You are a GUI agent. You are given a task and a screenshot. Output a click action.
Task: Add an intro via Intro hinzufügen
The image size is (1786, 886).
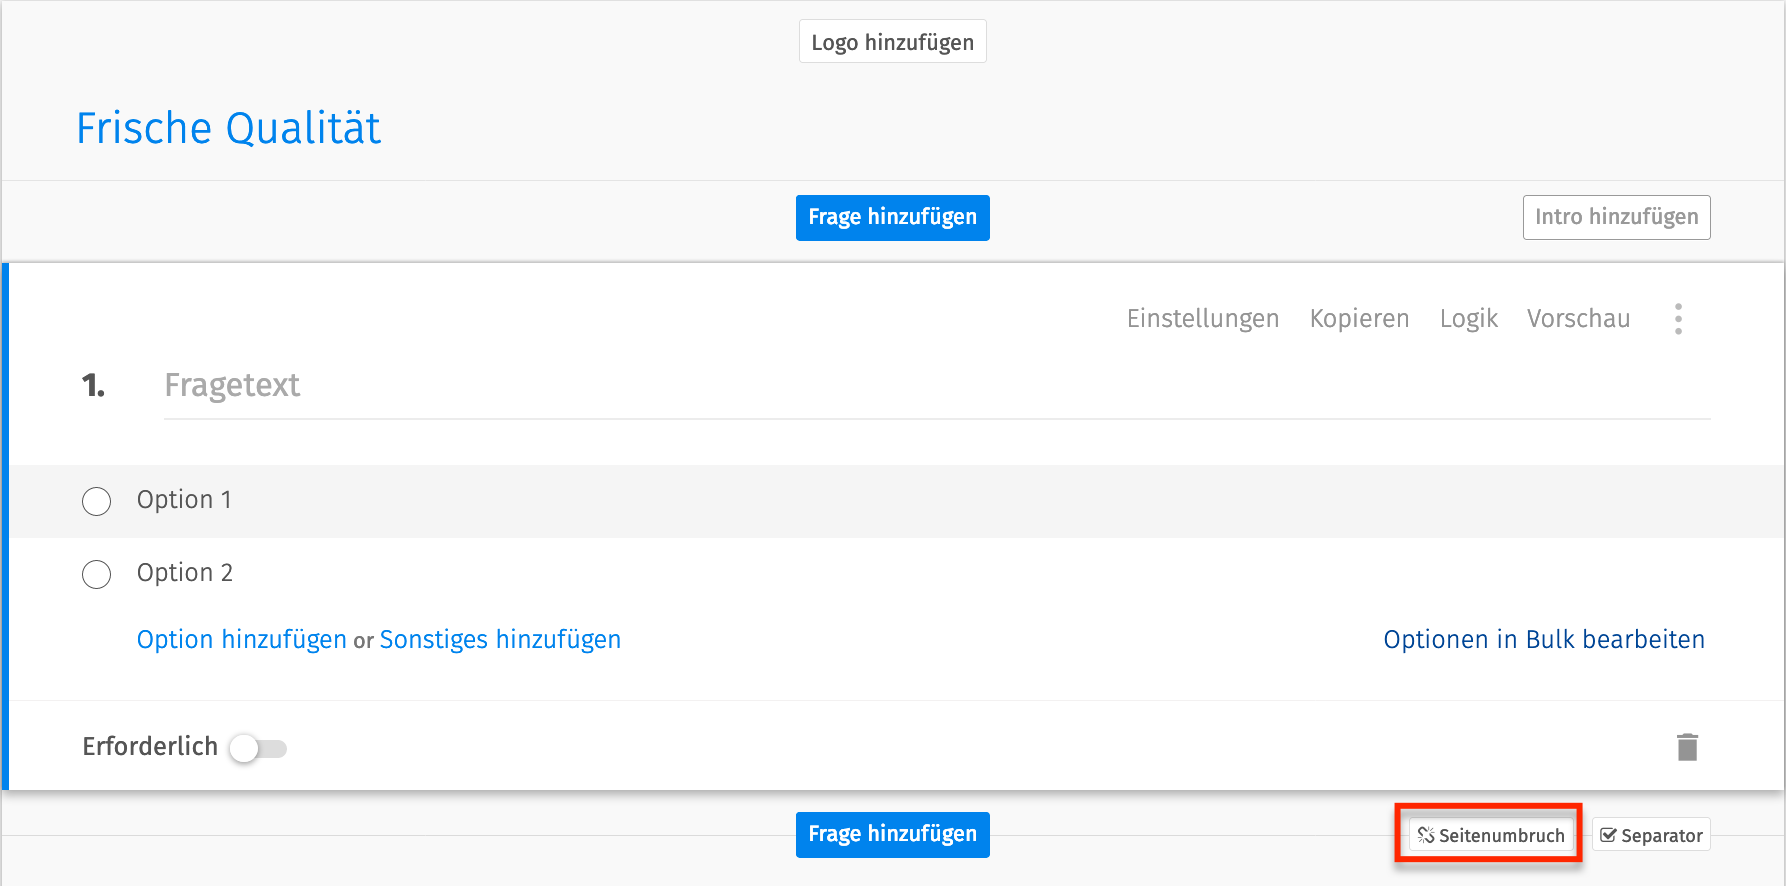[x=1616, y=217]
